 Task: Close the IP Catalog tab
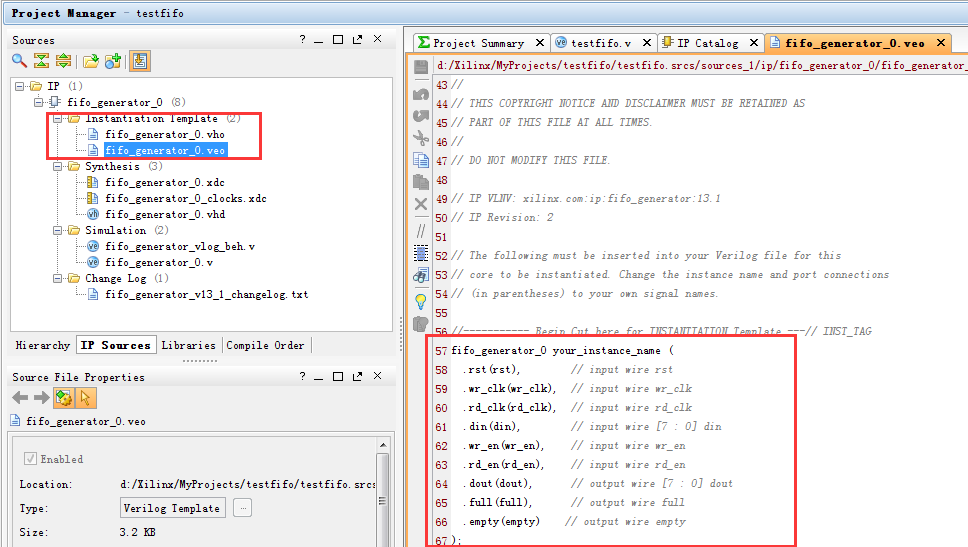[x=754, y=43]
